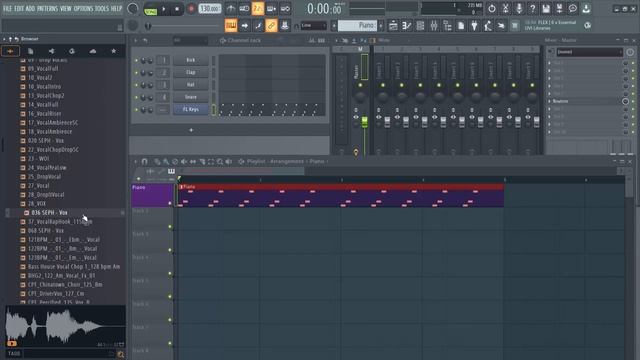The width and height of the screenshot is (640, 360).
Task: Open the Piano pattern selector
Action: 358,26
